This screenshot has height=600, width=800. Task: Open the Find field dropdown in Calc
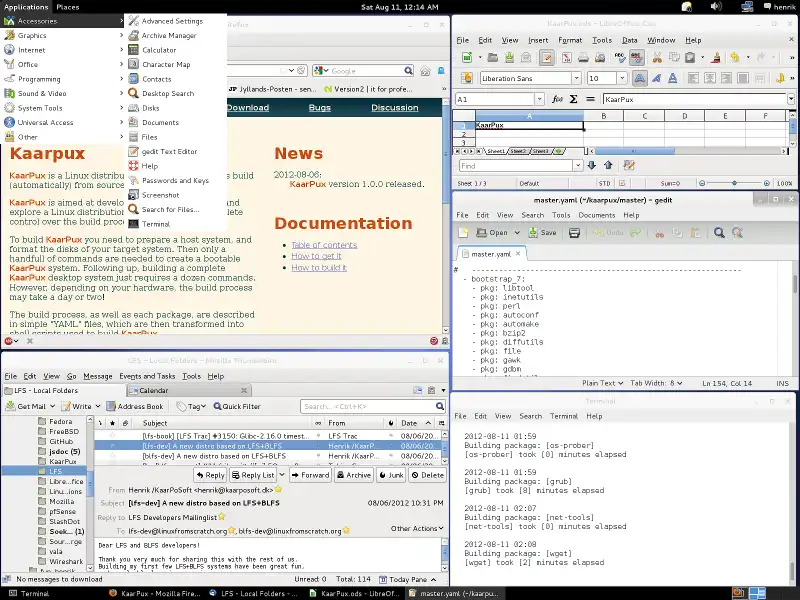tap(578, 165)
